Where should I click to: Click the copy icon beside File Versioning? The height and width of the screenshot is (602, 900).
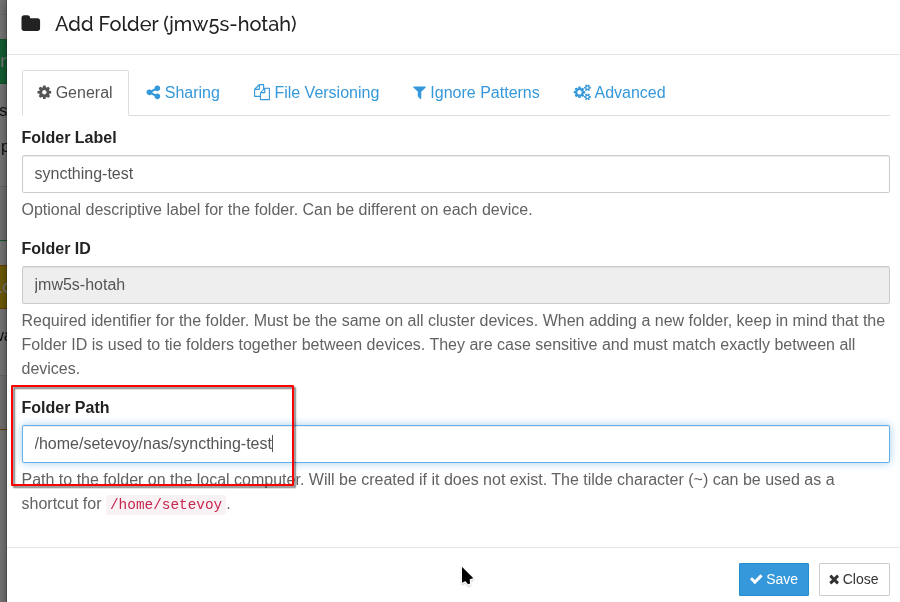point(262,92)
